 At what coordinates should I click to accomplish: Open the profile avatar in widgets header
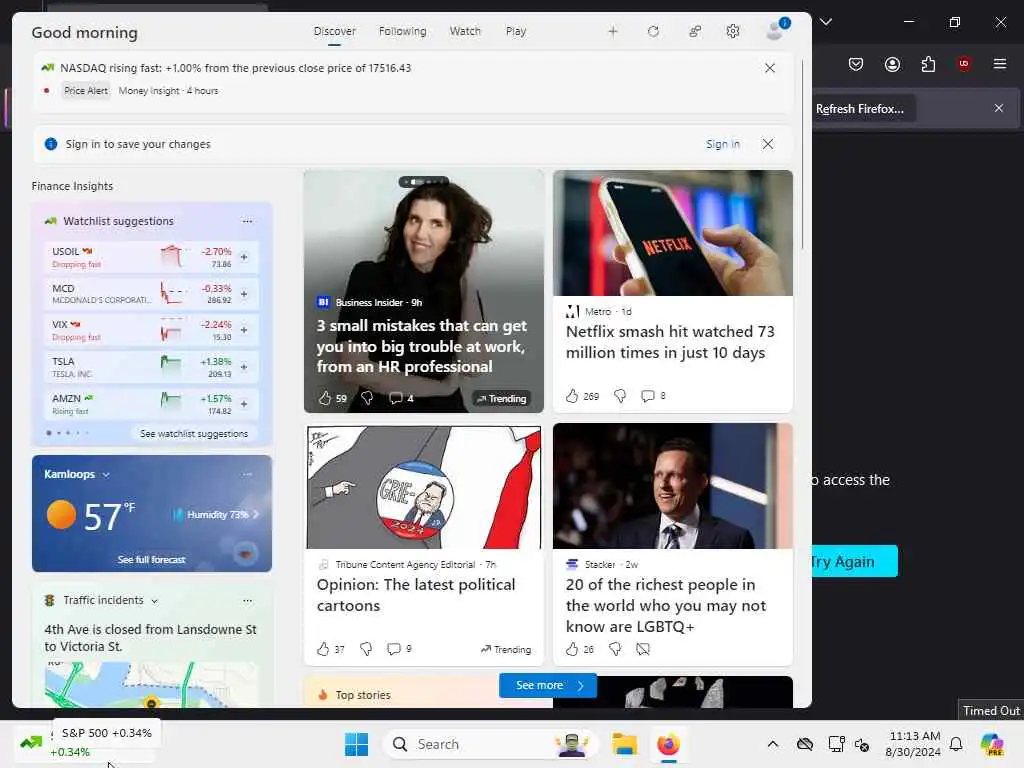(776, 29)
